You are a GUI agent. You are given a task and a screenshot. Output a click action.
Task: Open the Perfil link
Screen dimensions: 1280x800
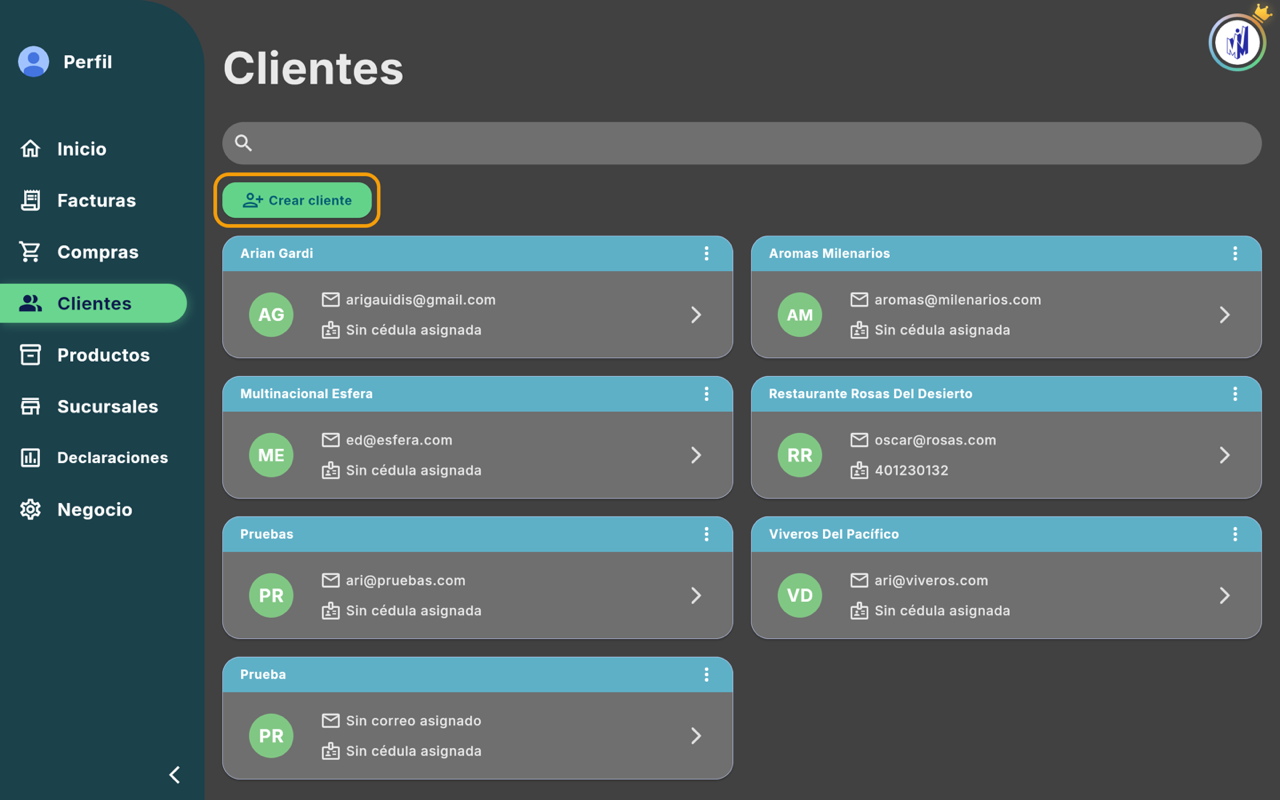(x=87, y=62)
